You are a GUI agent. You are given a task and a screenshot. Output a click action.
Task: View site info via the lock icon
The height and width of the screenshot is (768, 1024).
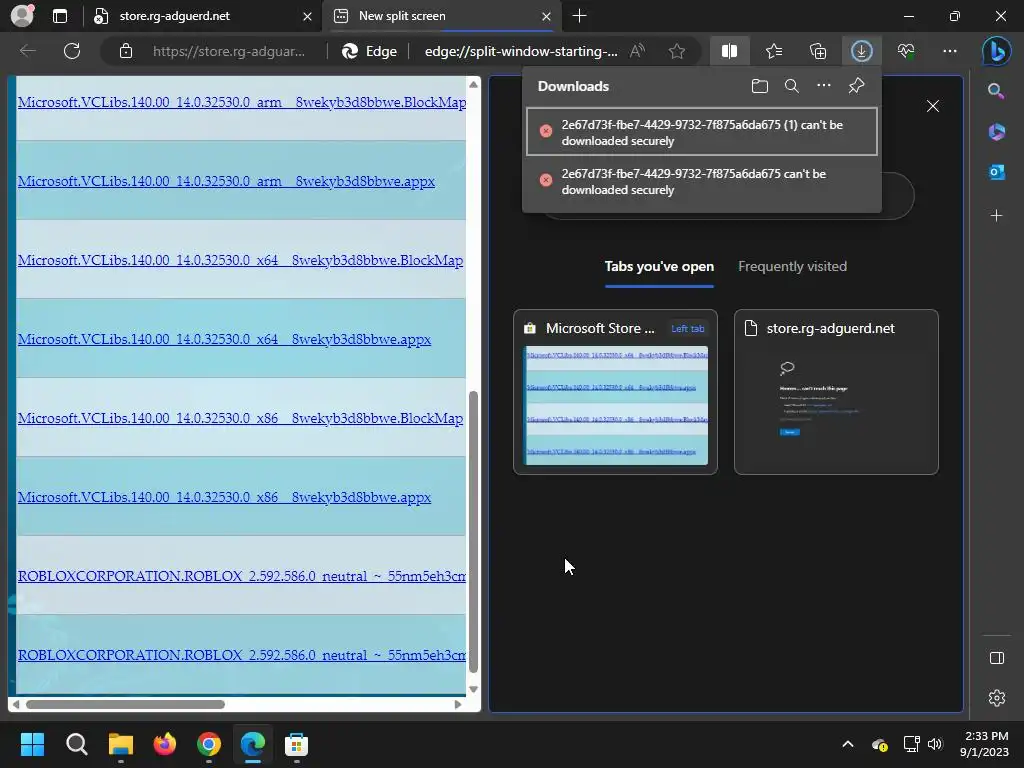point(126,51)
